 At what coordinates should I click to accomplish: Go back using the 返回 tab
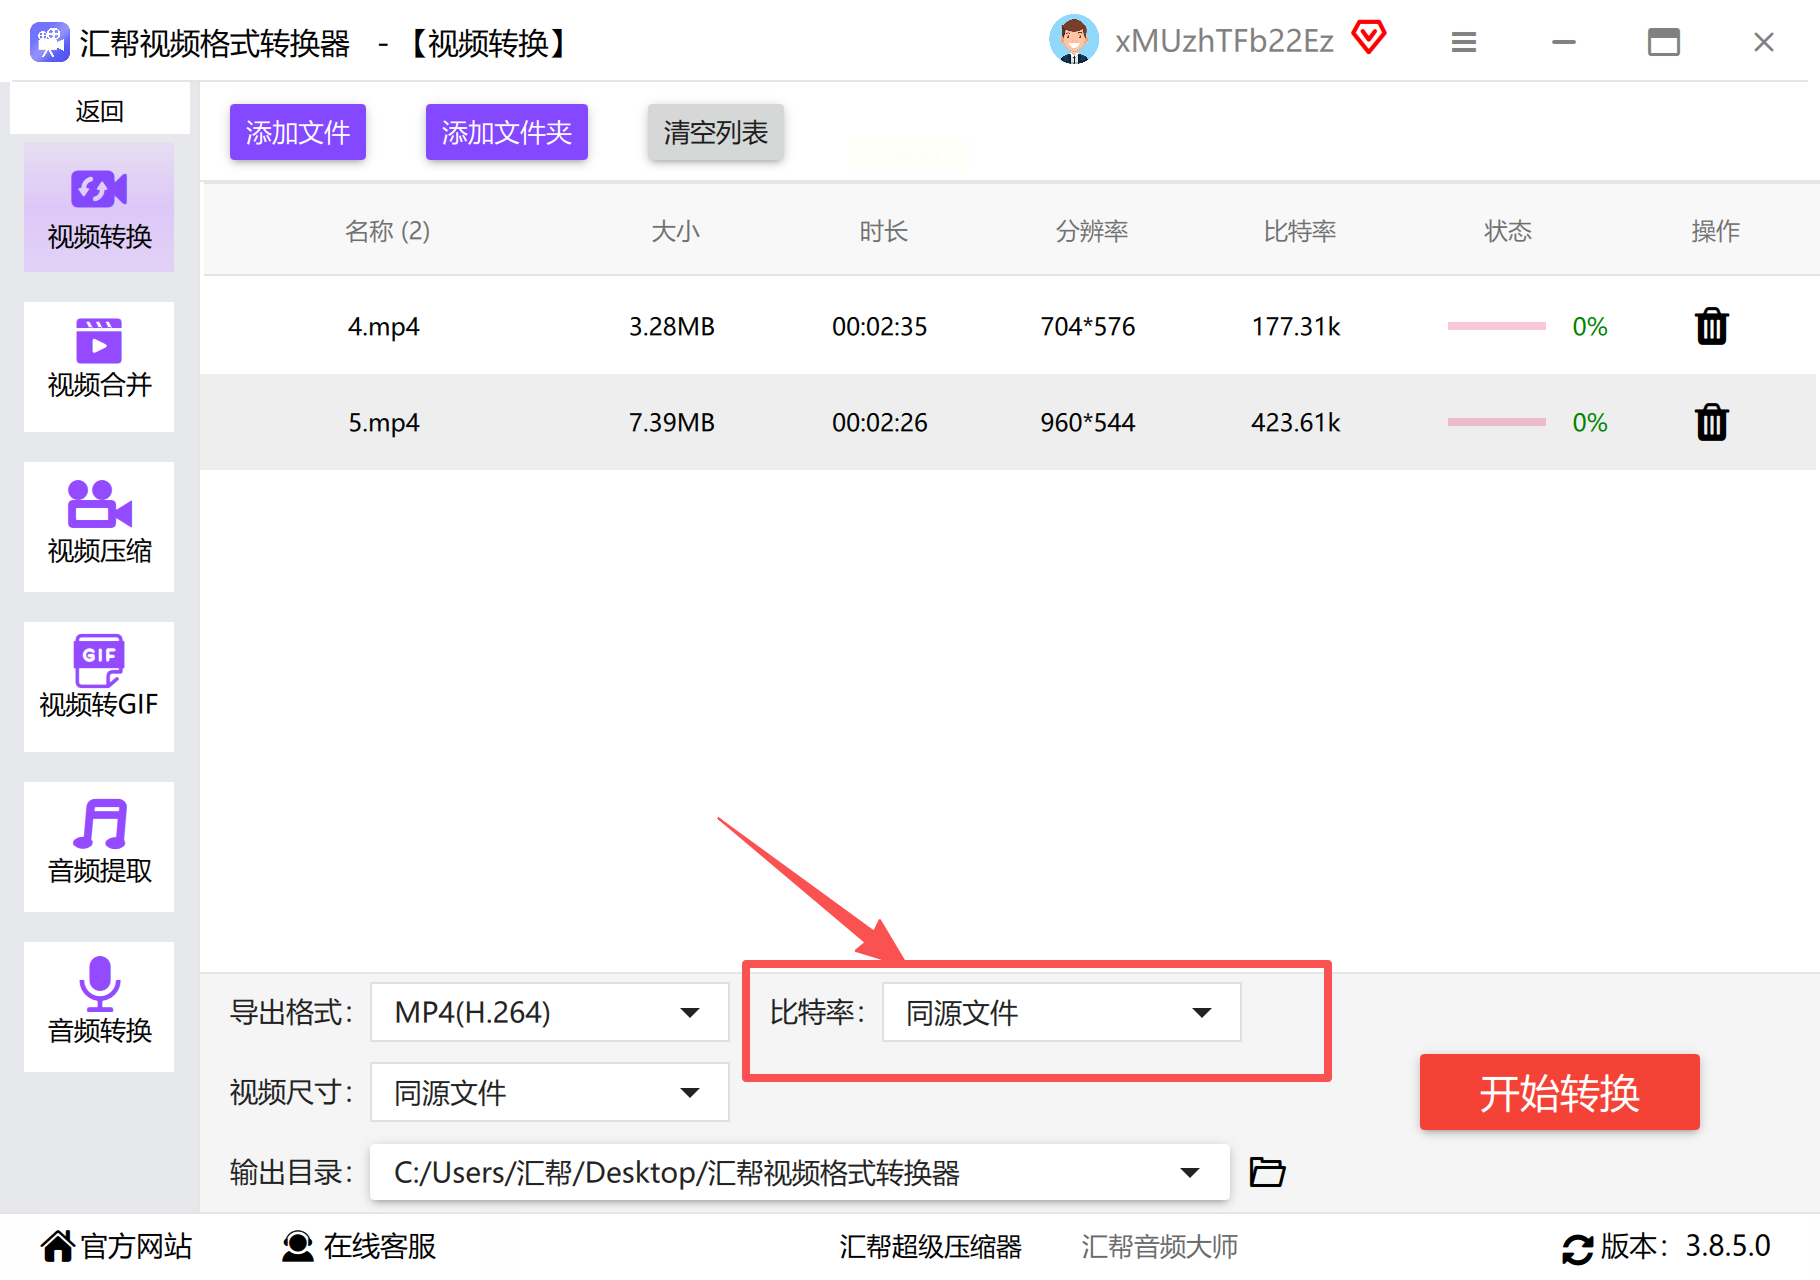100,110
